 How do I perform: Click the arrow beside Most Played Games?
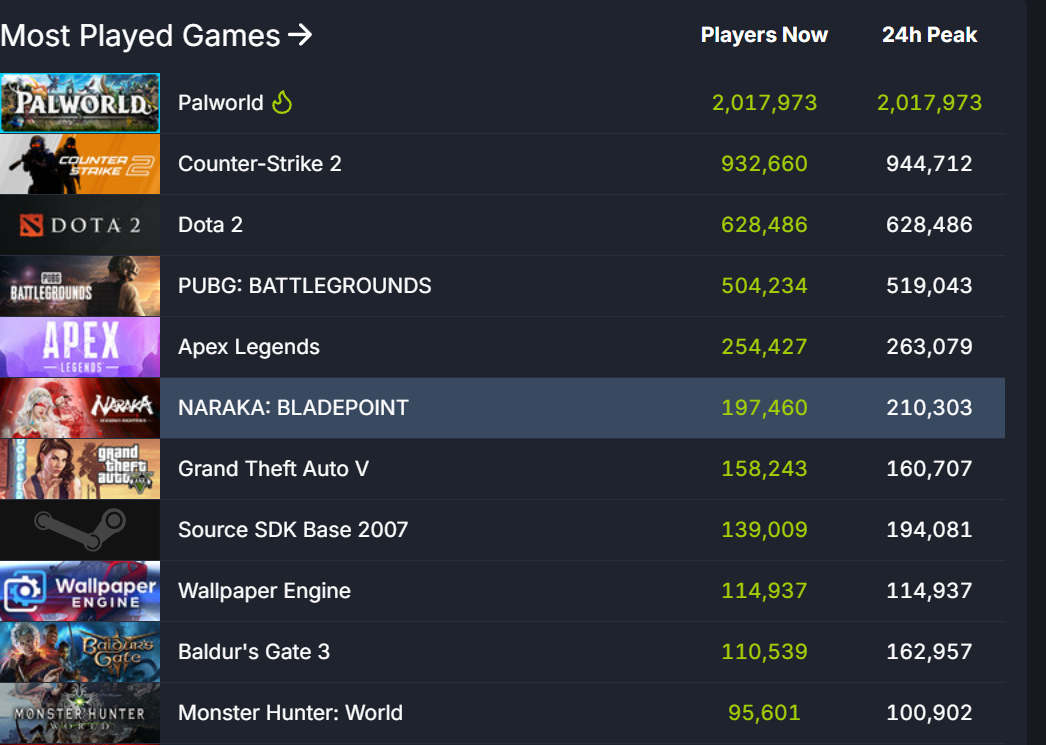[x=300, y=36]
